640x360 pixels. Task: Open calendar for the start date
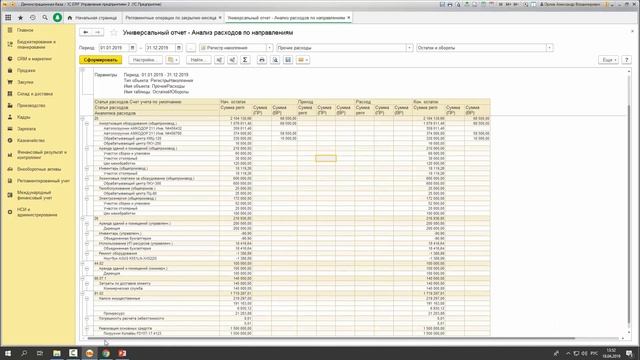(x=132, y=48)
